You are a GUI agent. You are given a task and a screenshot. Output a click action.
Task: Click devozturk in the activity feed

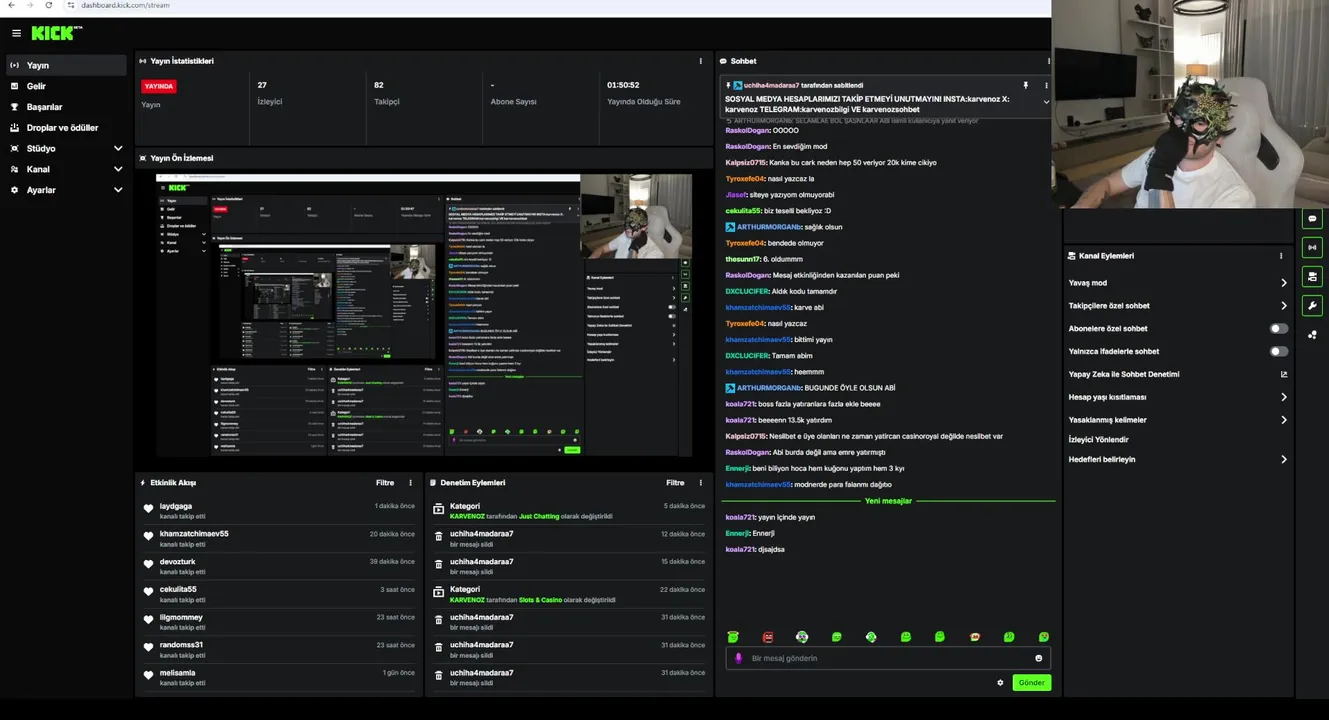tap(177, 562)
